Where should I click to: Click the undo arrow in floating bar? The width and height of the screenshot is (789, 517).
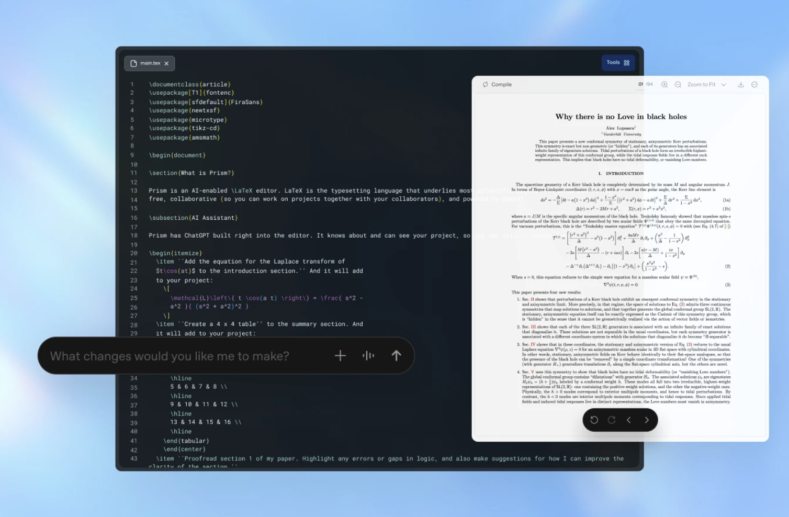[594, 420]
